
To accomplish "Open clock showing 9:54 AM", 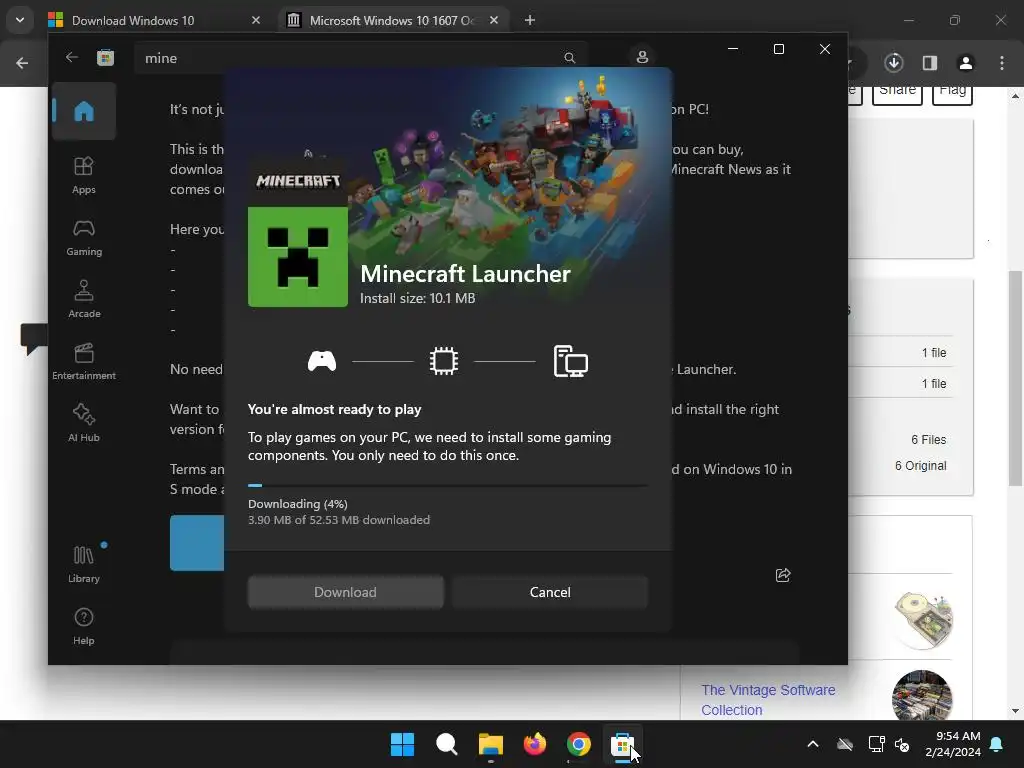I will [x=953, y=744].
